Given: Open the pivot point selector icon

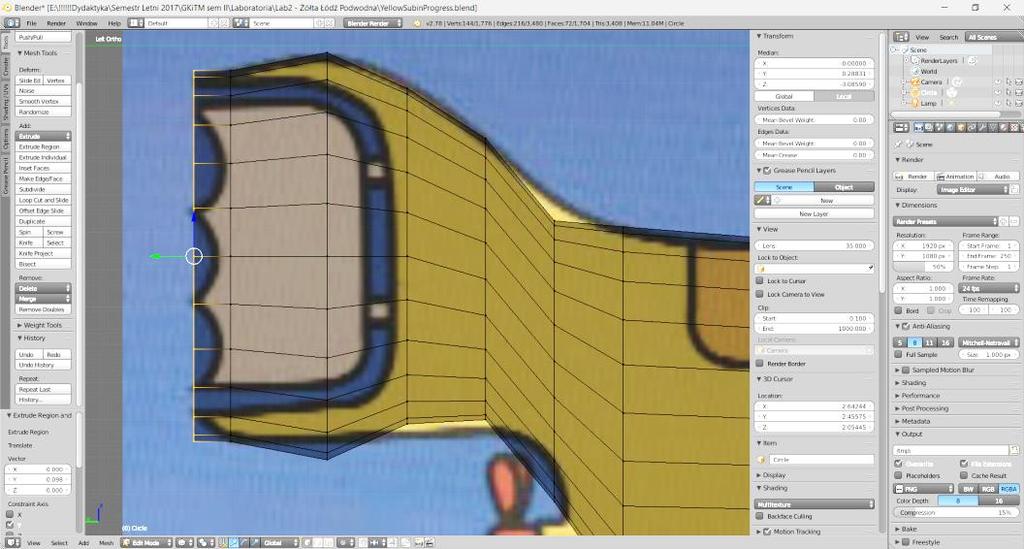Looking at the screenshot, I should 206,542.
